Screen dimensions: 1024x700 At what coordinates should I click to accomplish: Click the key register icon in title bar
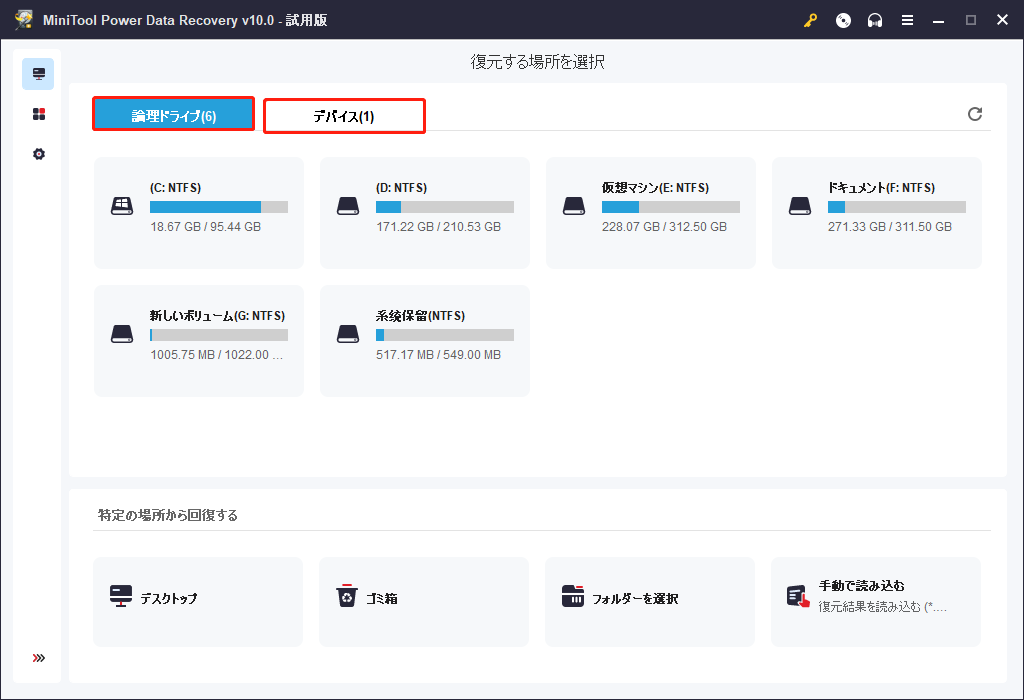[x=810, y=20]
